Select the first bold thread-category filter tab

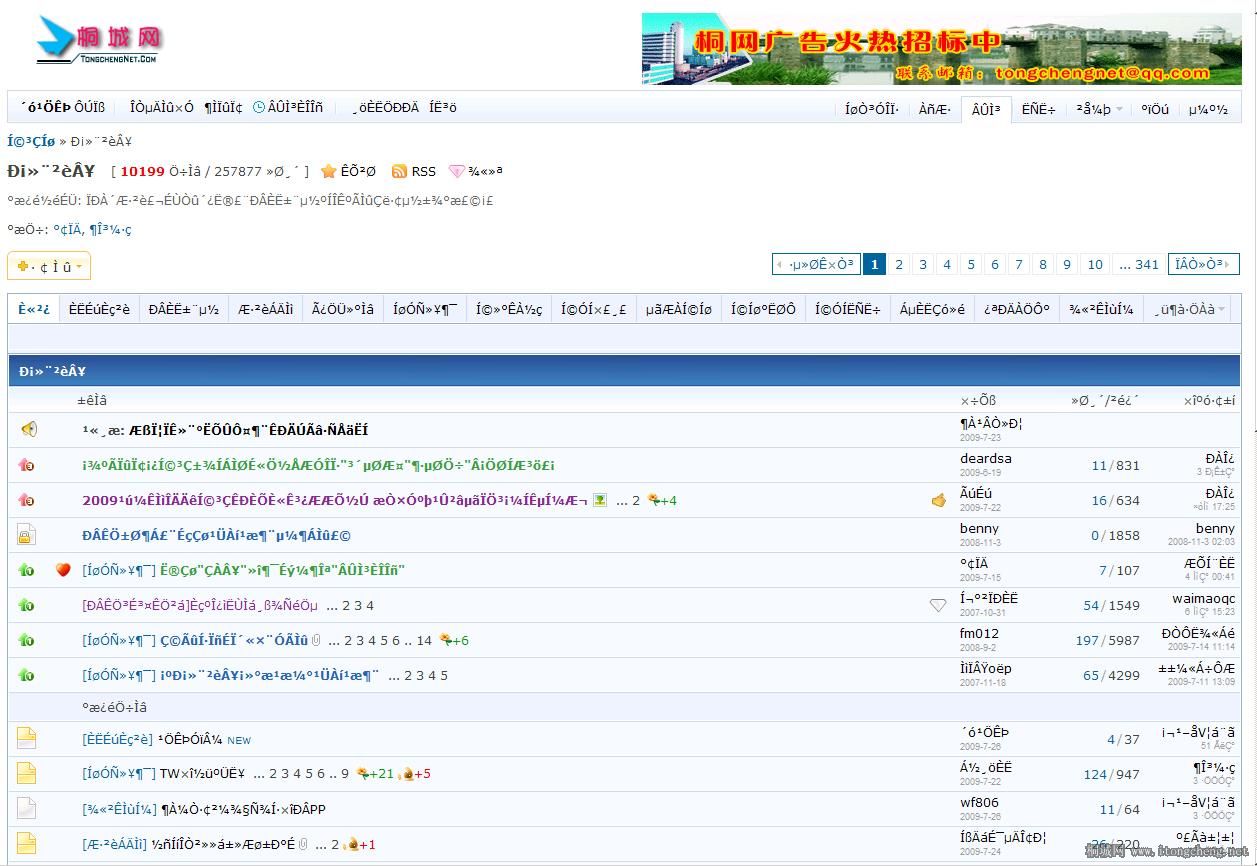coord(34,310)
